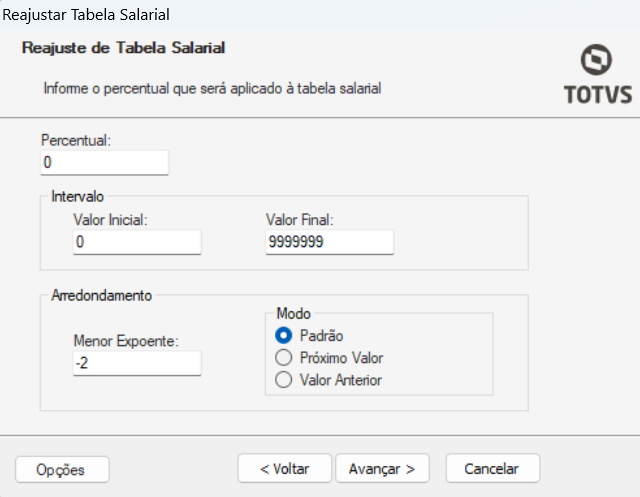
Task: Click the Percentual input field
Action: [x=105, y=162]
